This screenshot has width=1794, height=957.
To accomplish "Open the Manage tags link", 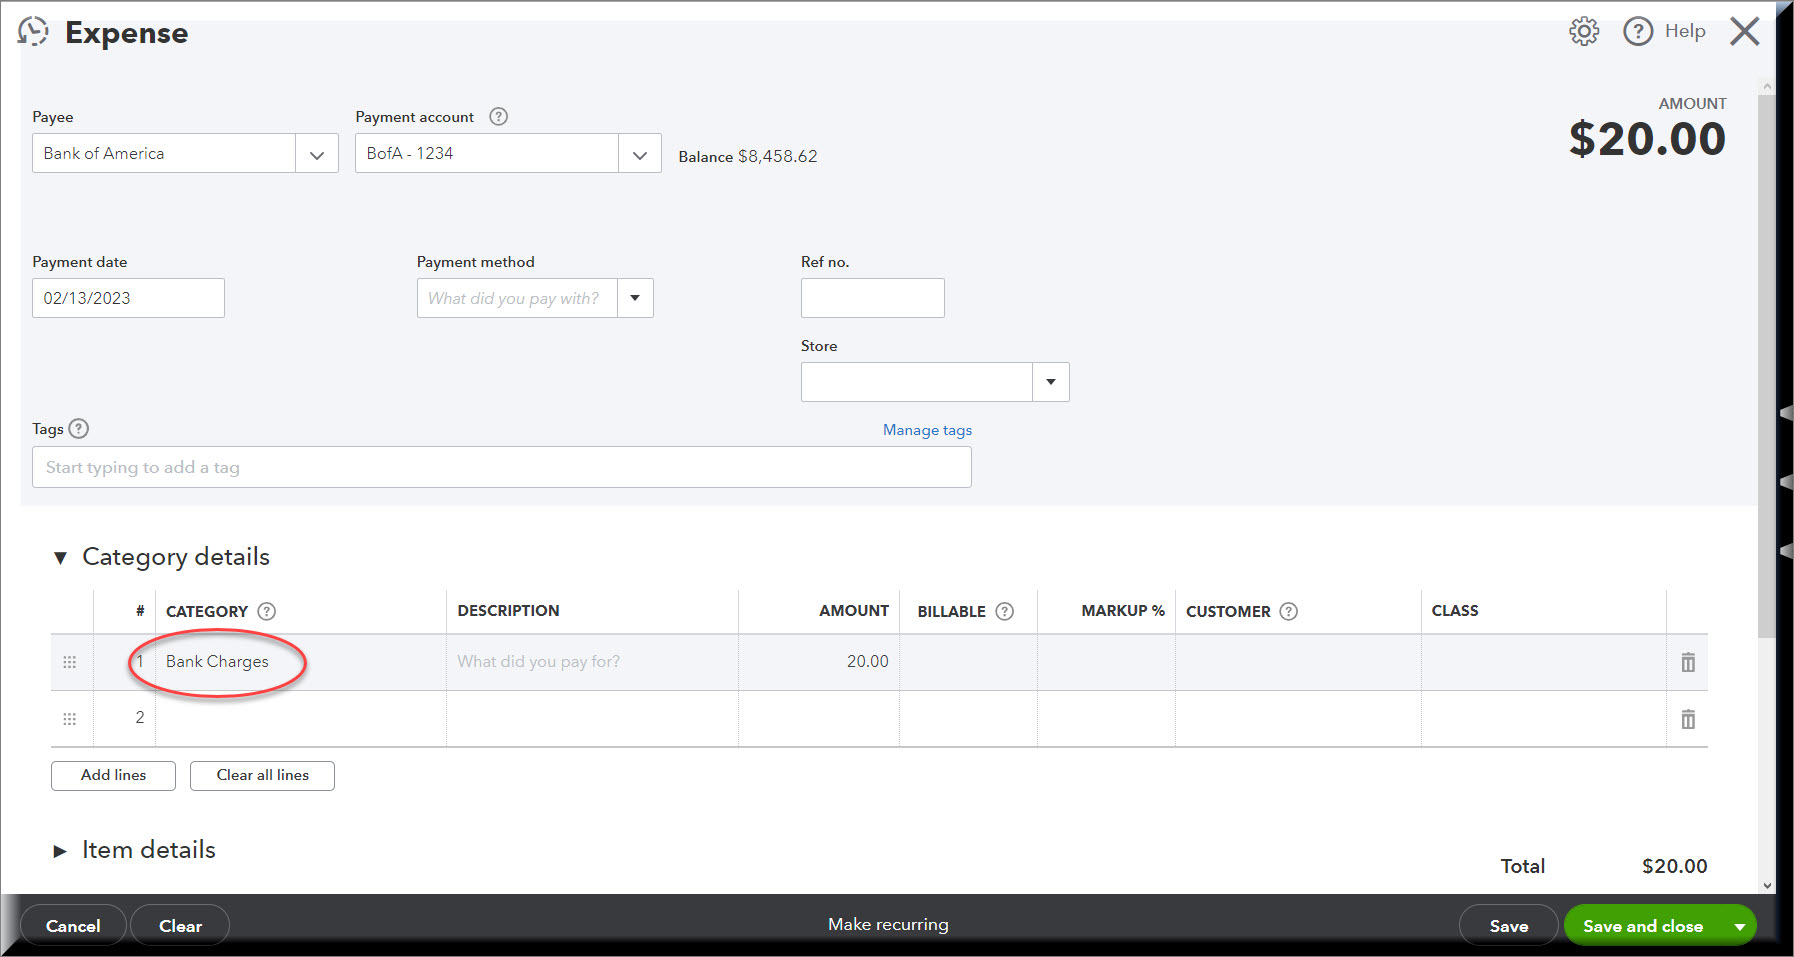I will 927,430.
